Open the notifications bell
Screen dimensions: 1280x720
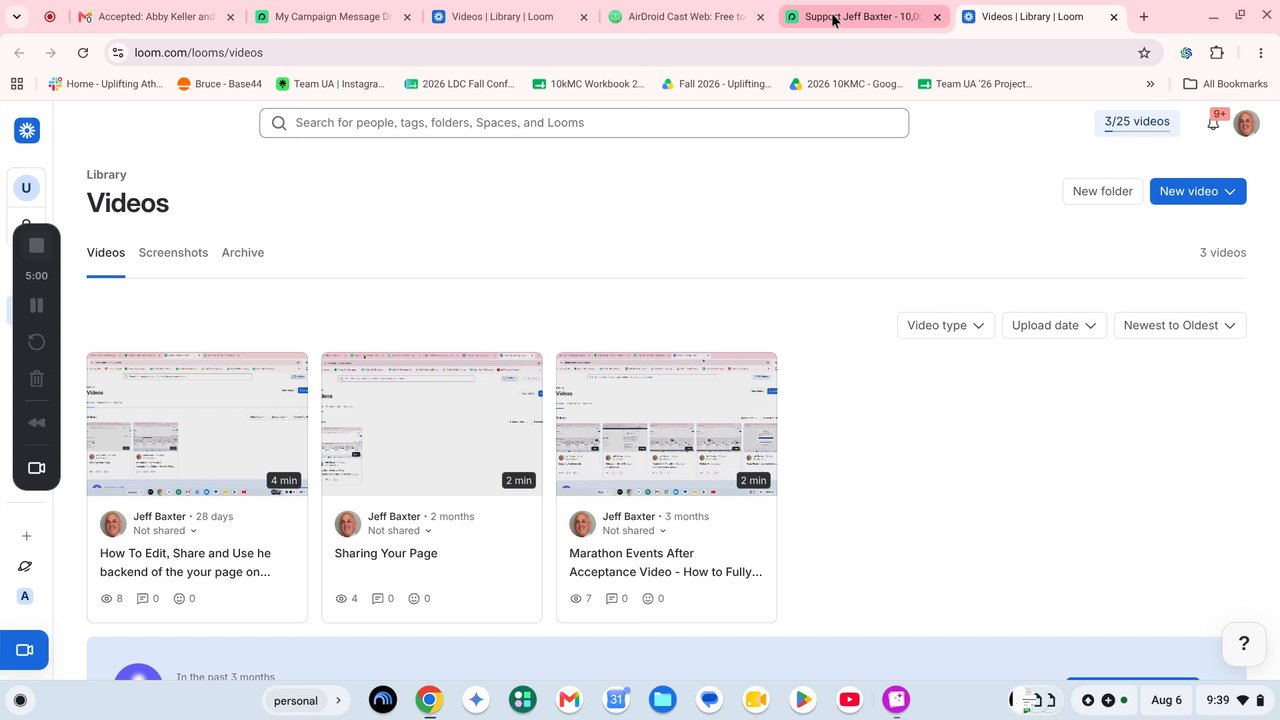1213,123
